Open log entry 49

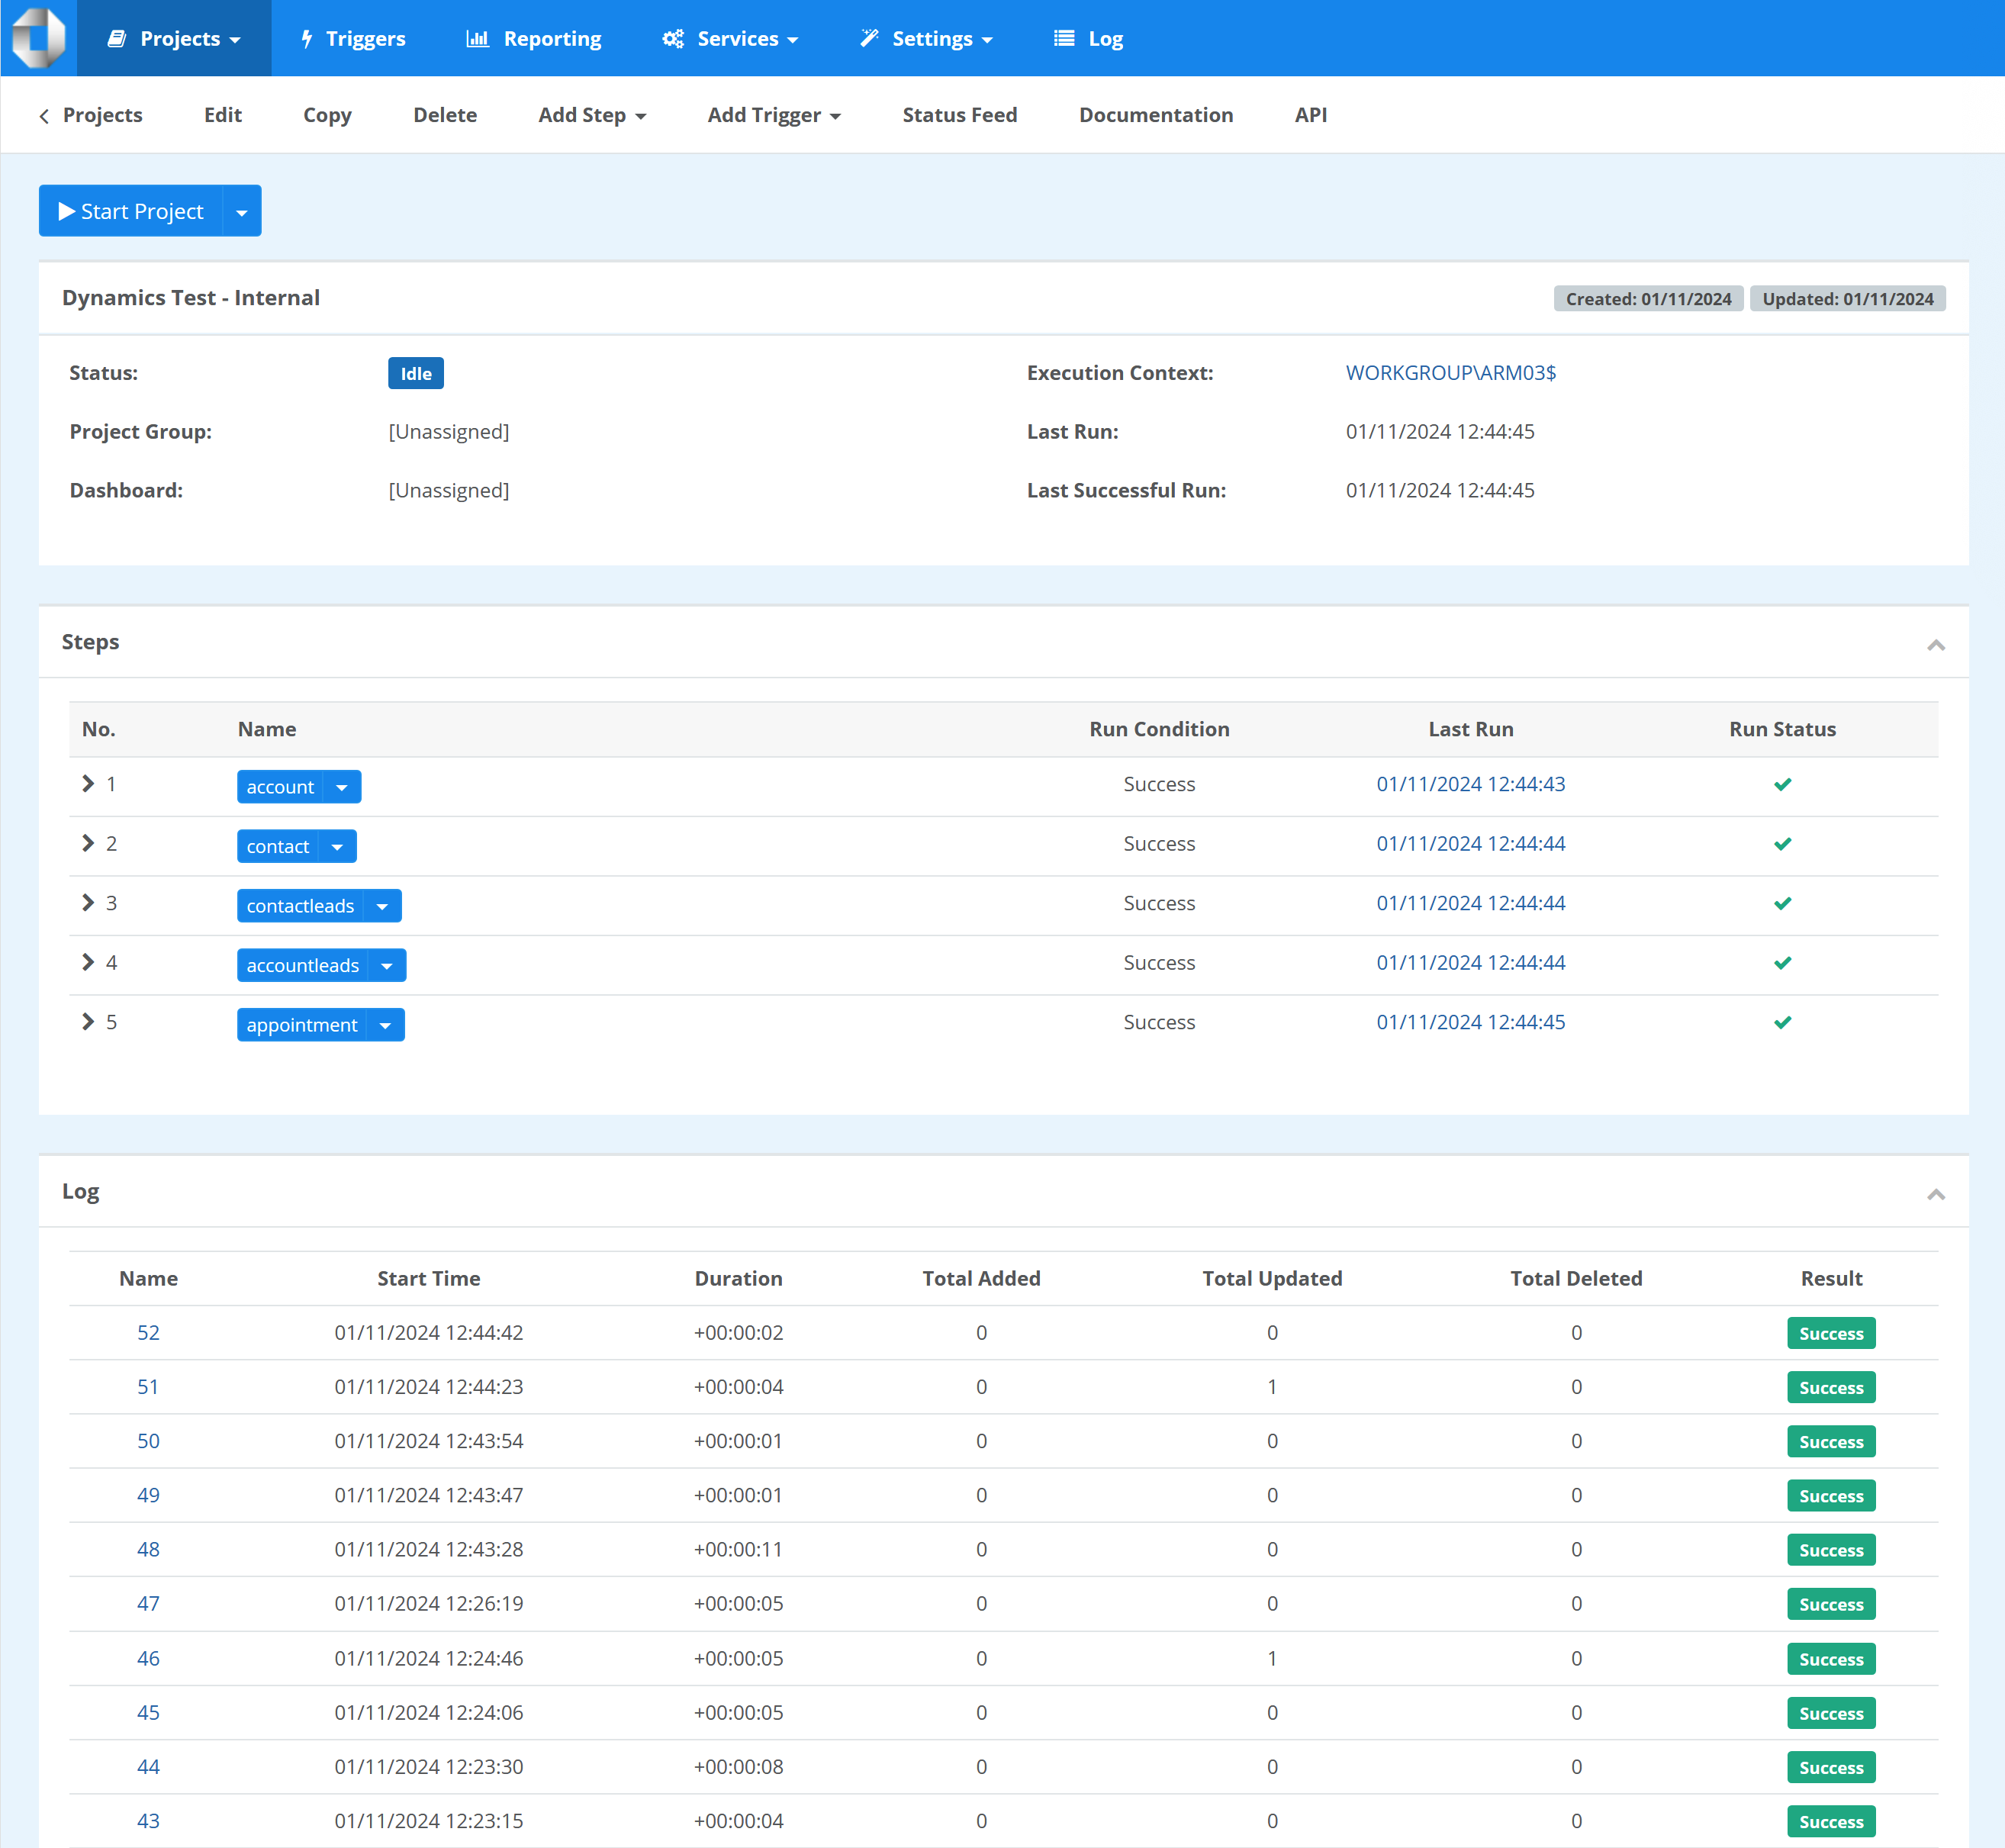[148, 1495]
